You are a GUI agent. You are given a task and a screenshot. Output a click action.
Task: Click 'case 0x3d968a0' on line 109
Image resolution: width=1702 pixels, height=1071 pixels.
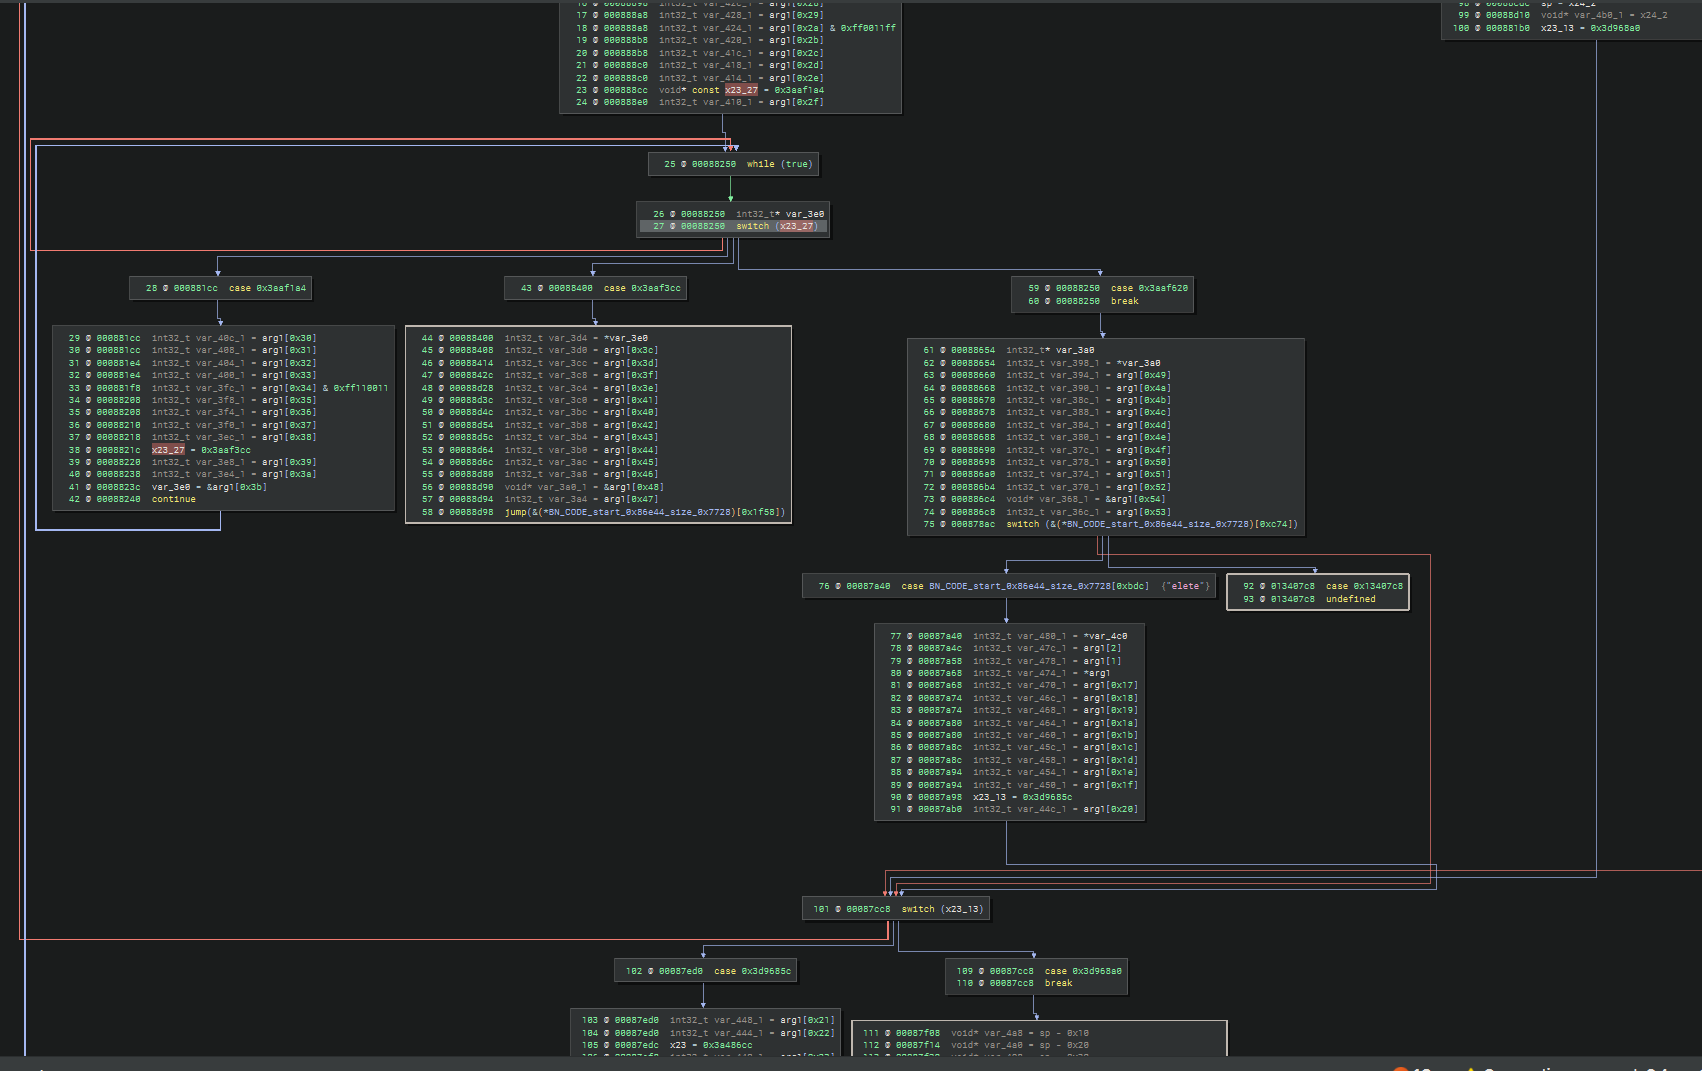point(1082,971)
